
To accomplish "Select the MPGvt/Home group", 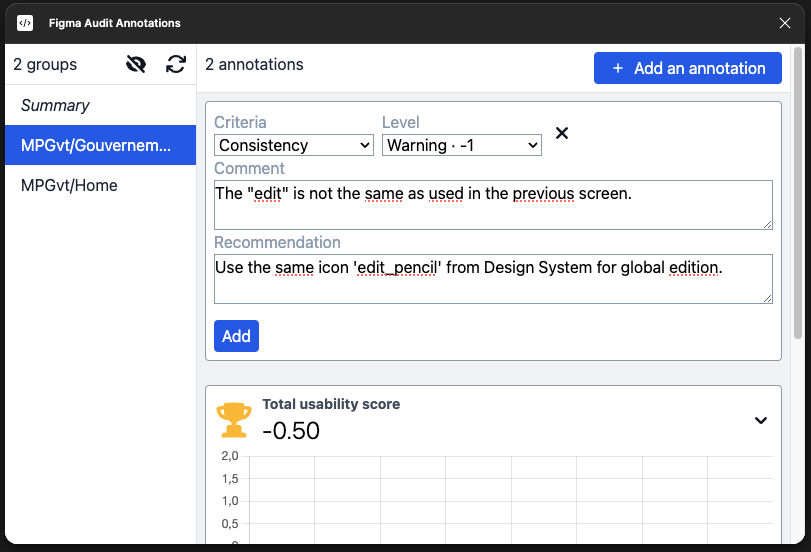I will click(x=100, y=185).
